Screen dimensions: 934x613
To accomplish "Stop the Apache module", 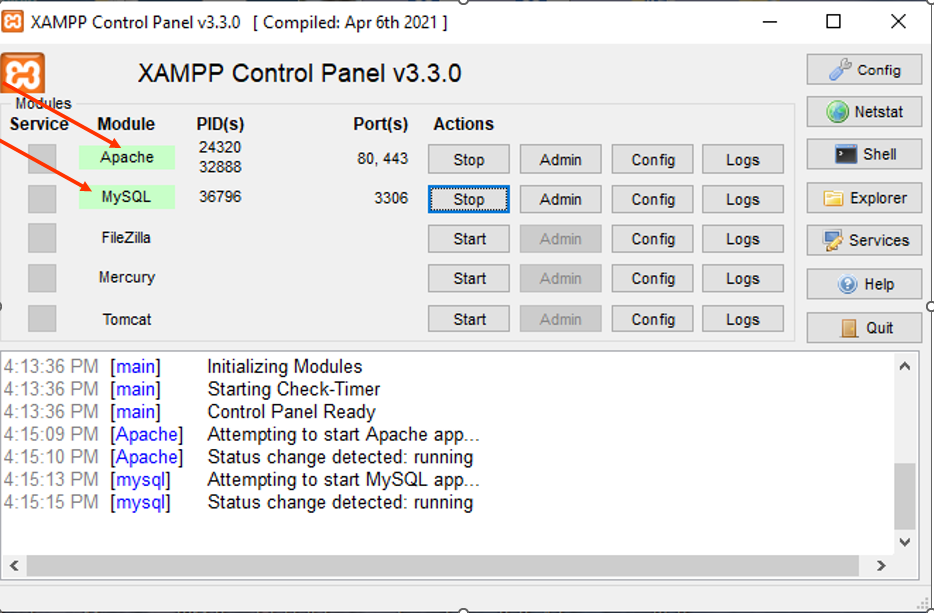I will (469, 159).
